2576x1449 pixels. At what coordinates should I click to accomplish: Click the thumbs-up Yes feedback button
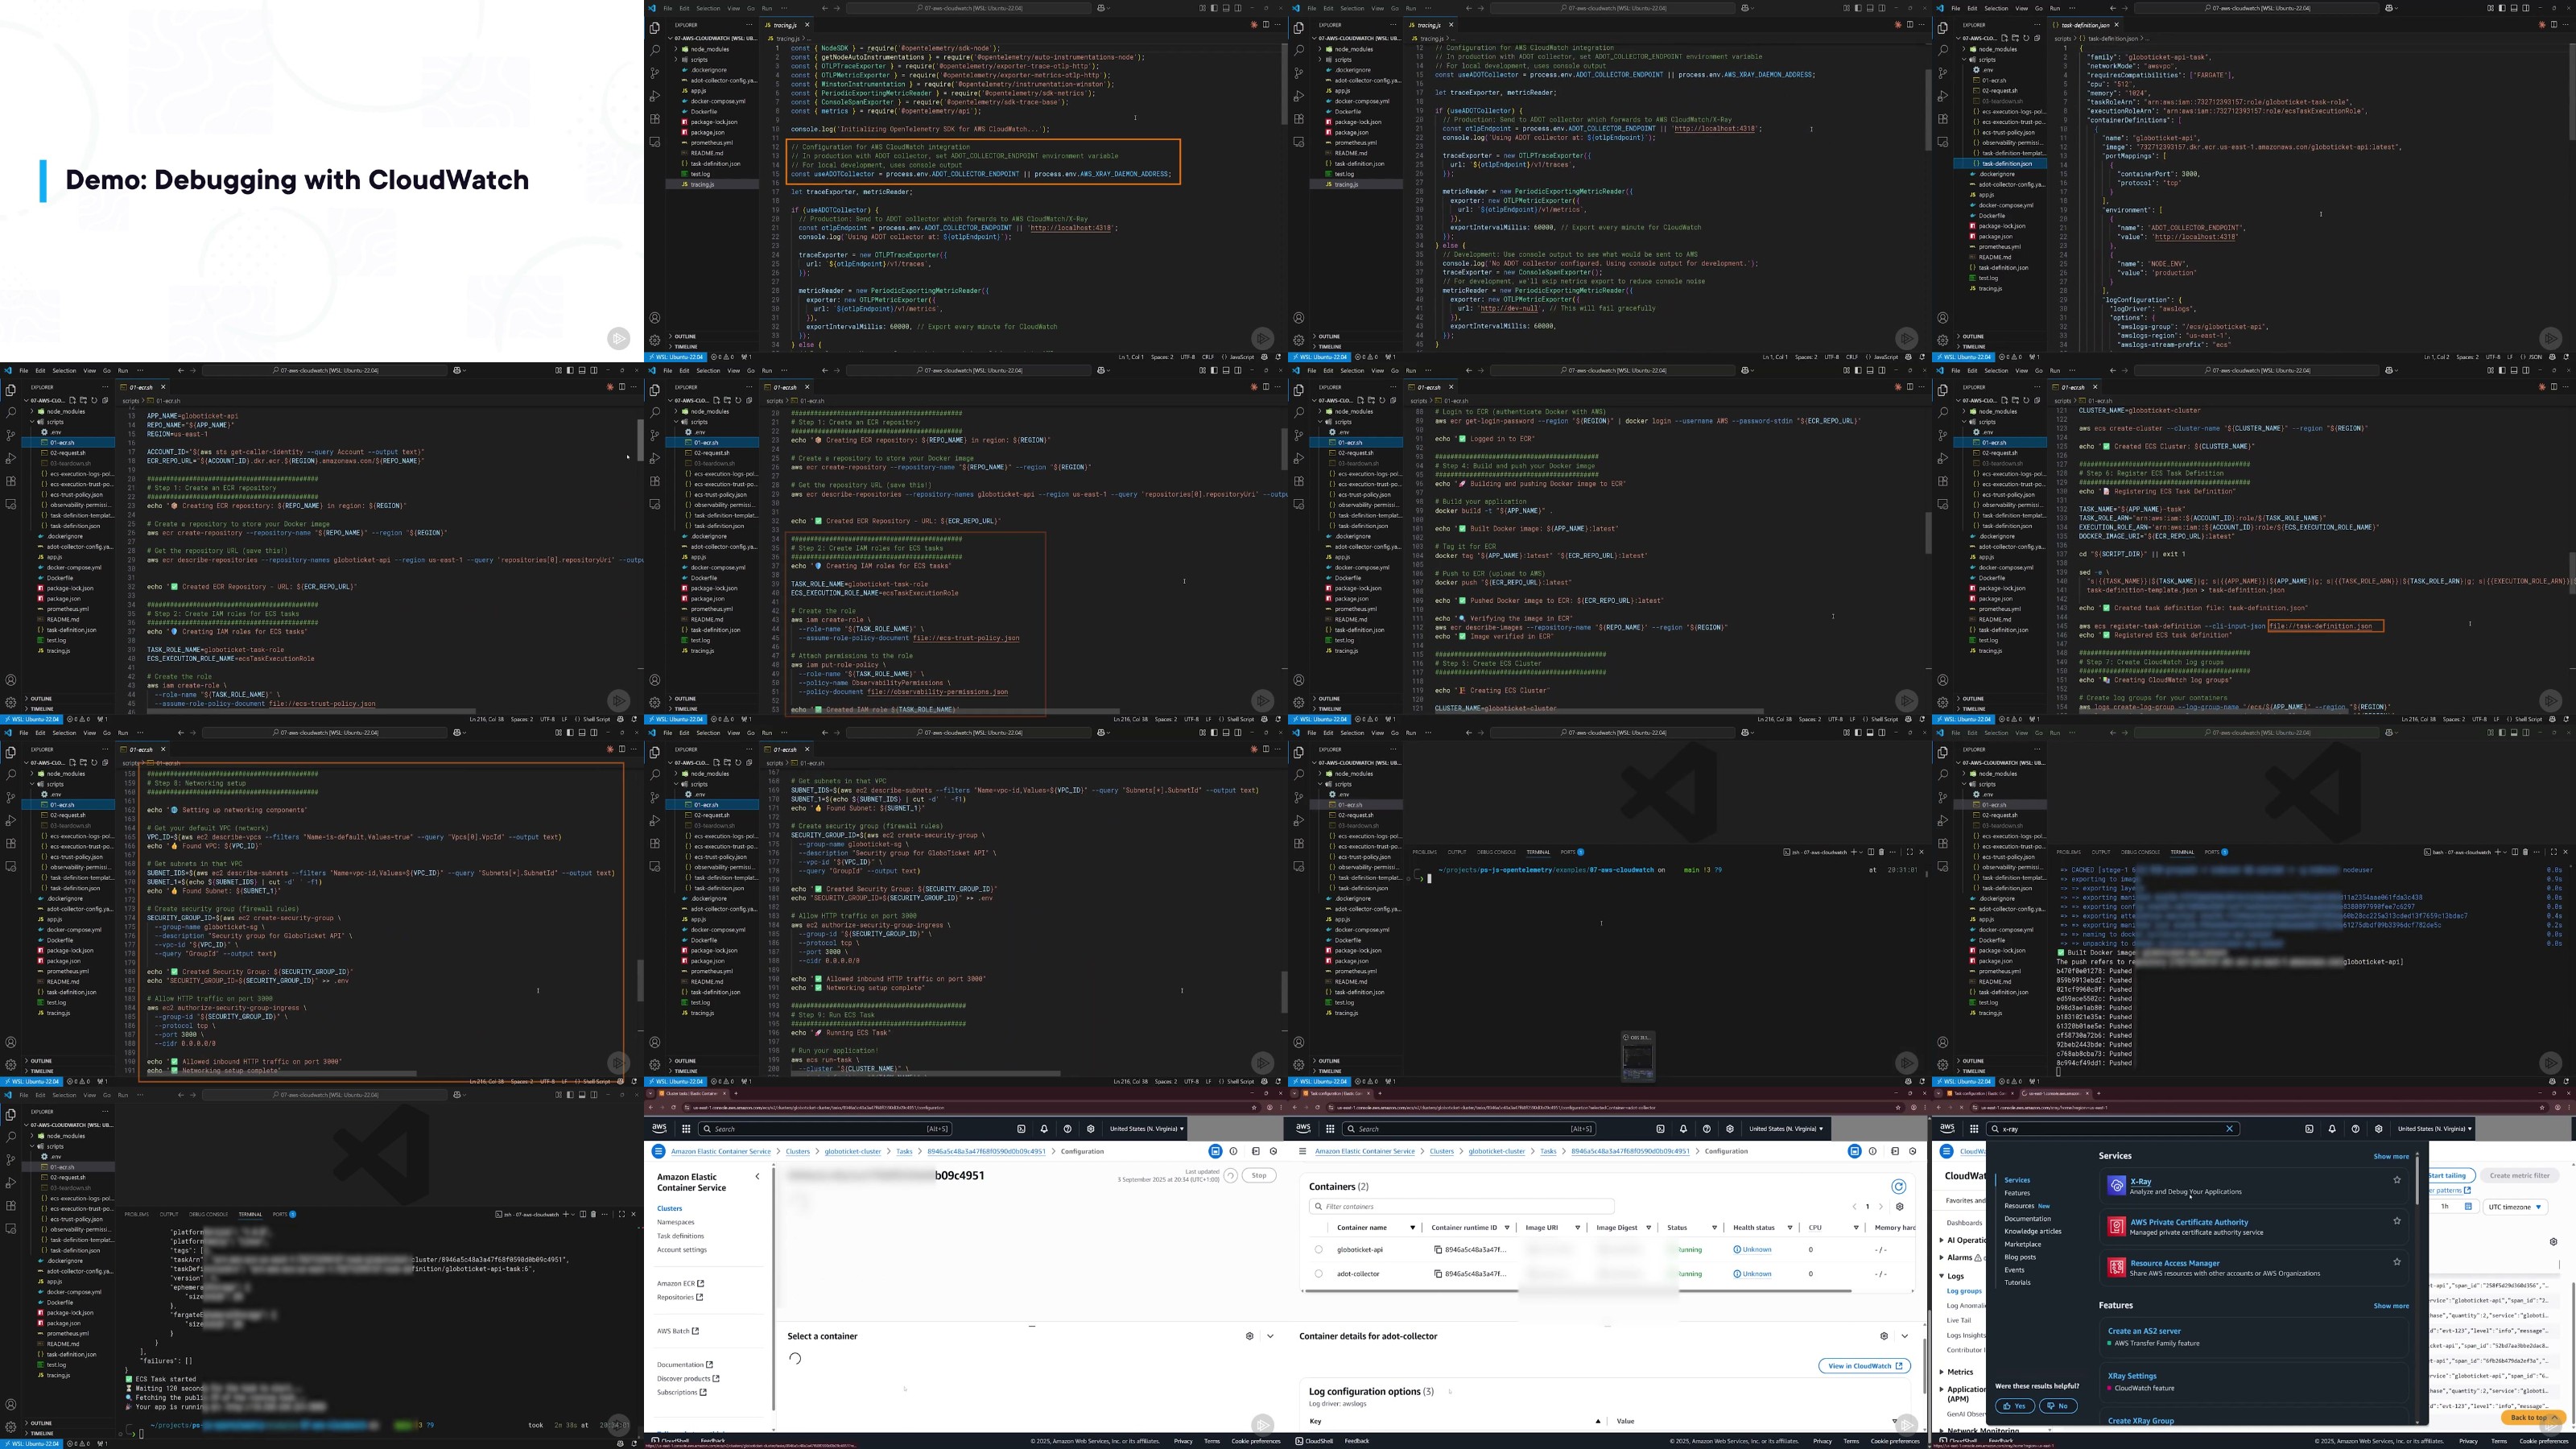(x=2015, y=1406)
